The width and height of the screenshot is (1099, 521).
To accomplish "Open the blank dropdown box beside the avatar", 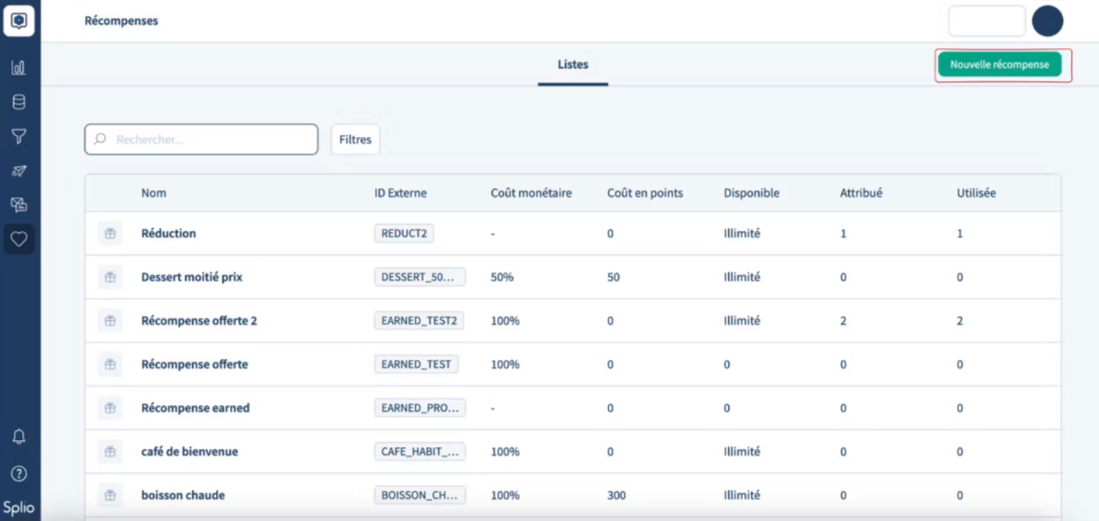I will point(986,21).
